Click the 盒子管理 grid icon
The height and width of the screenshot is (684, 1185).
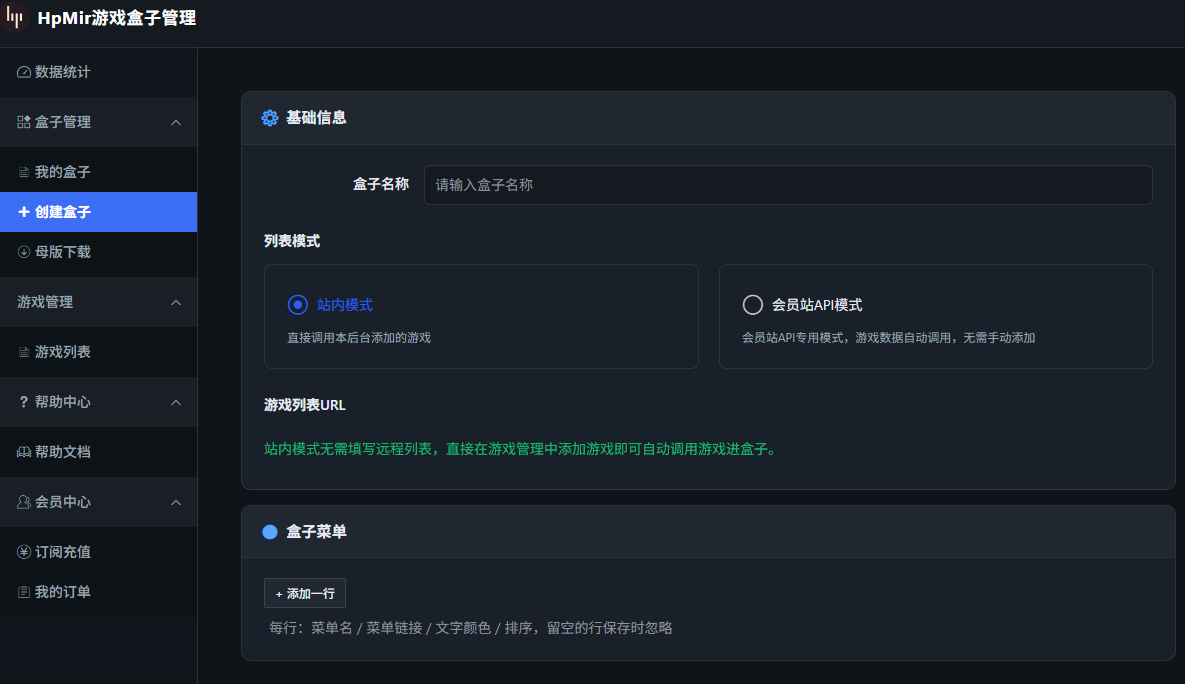pos(23,122)
